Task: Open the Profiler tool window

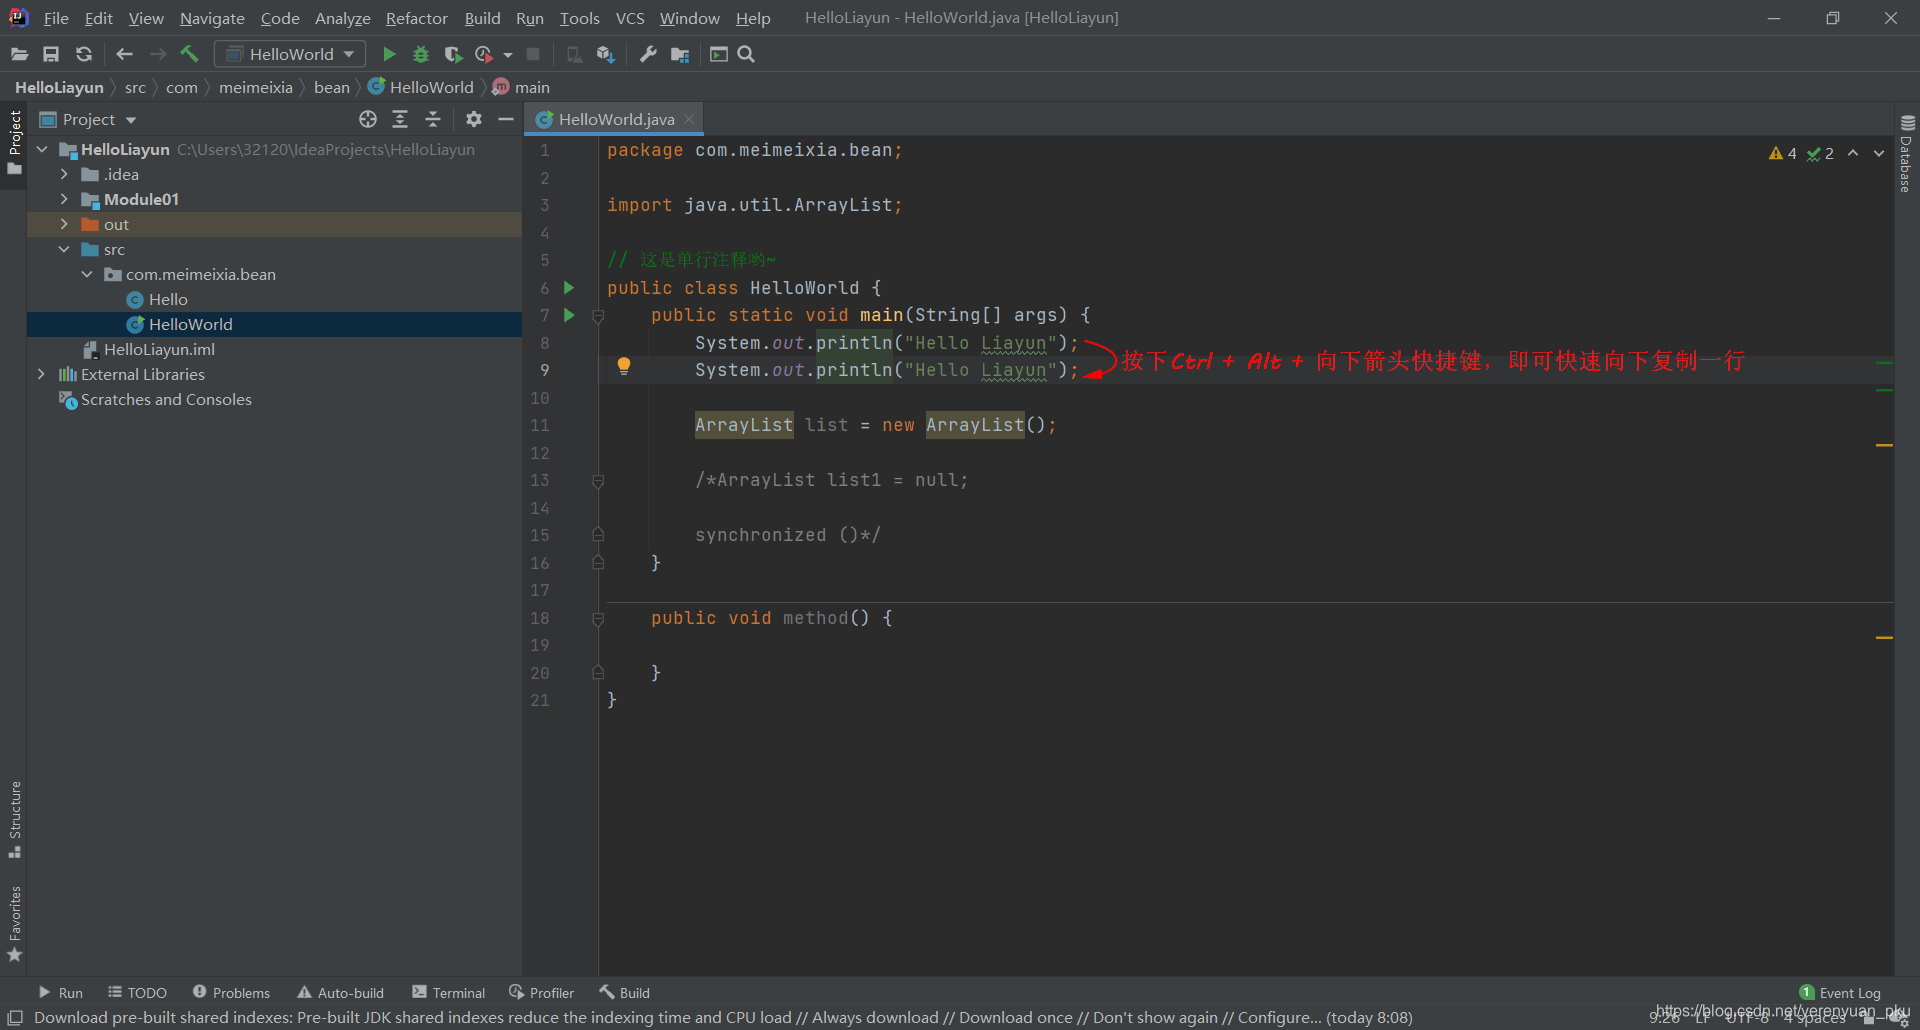Action: [x=541, y=993]
